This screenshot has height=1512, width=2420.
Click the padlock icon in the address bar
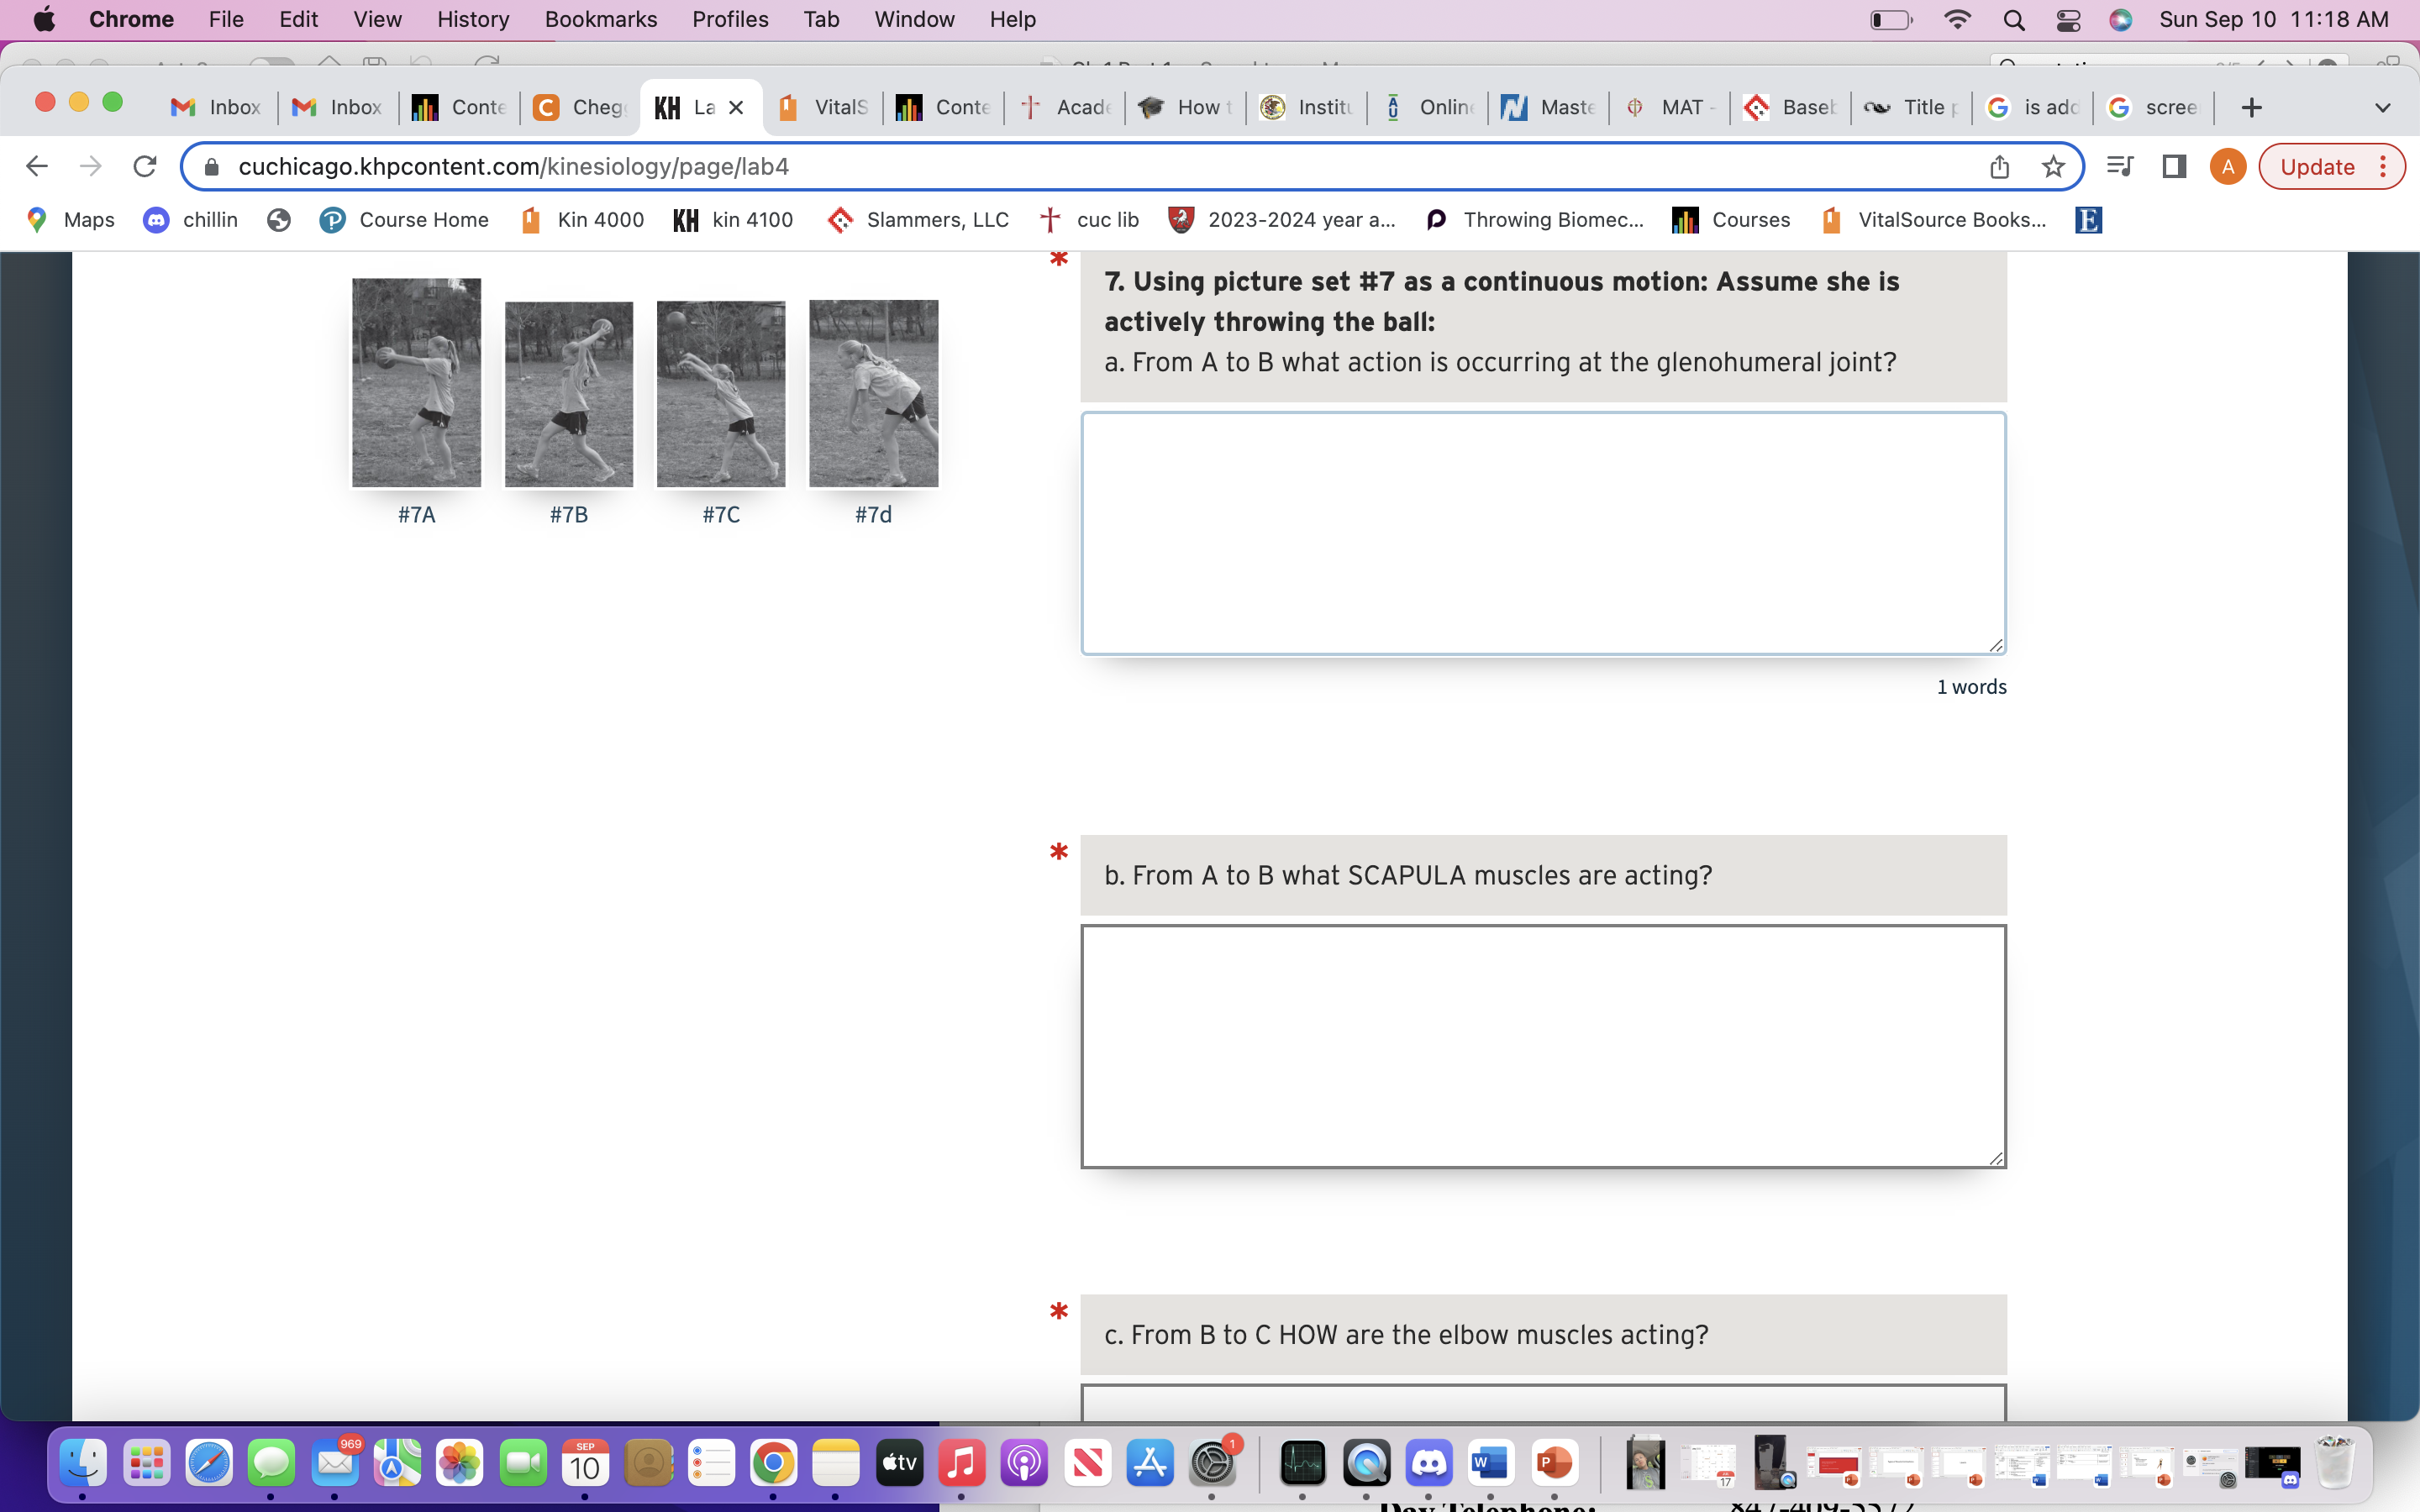[211, 166]
